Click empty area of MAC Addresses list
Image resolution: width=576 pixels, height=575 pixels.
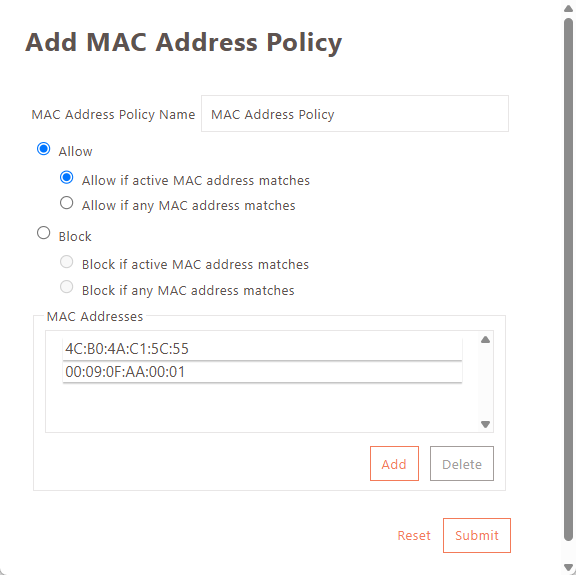pos(262,407)
